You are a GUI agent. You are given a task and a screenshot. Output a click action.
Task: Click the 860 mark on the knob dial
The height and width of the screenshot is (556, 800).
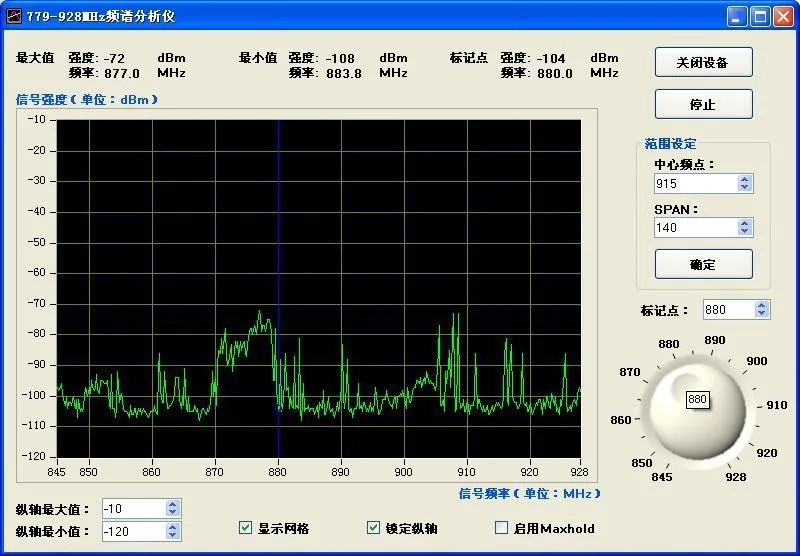pos(621,420)
